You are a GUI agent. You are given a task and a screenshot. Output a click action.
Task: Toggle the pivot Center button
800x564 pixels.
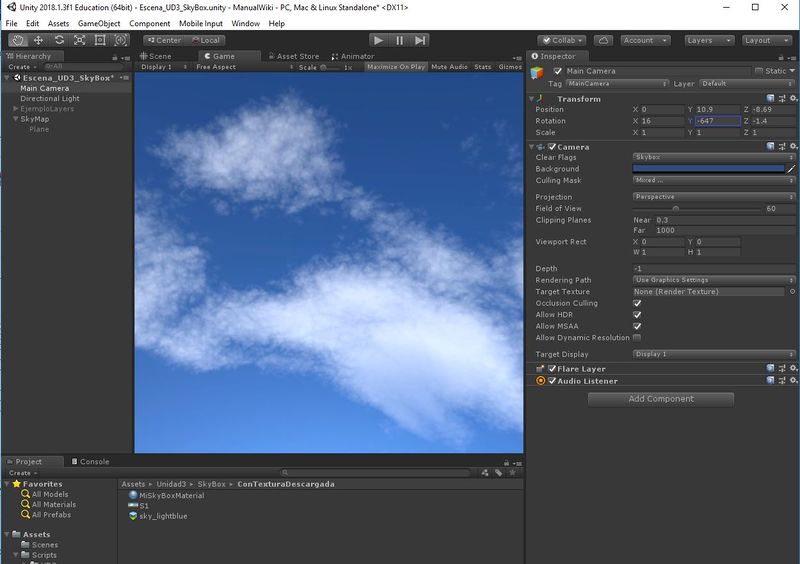[163, 40]
